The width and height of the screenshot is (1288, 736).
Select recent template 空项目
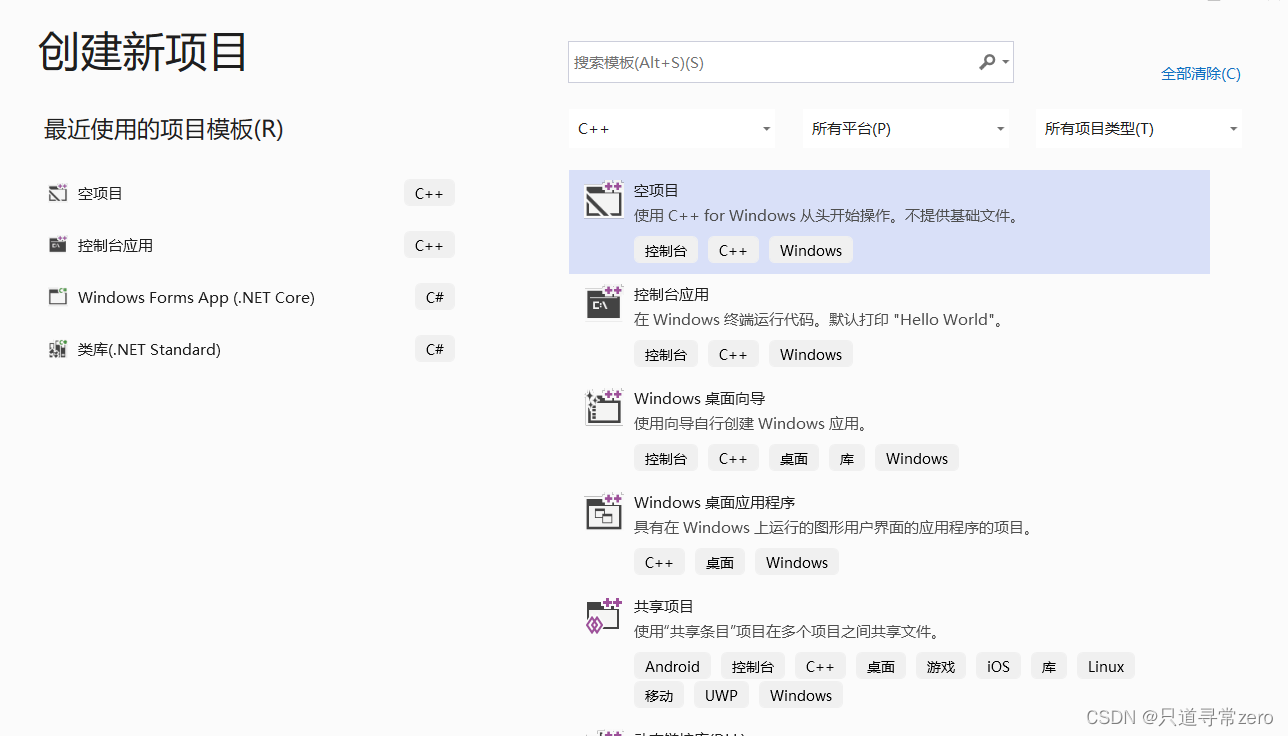tap(100, 193)
